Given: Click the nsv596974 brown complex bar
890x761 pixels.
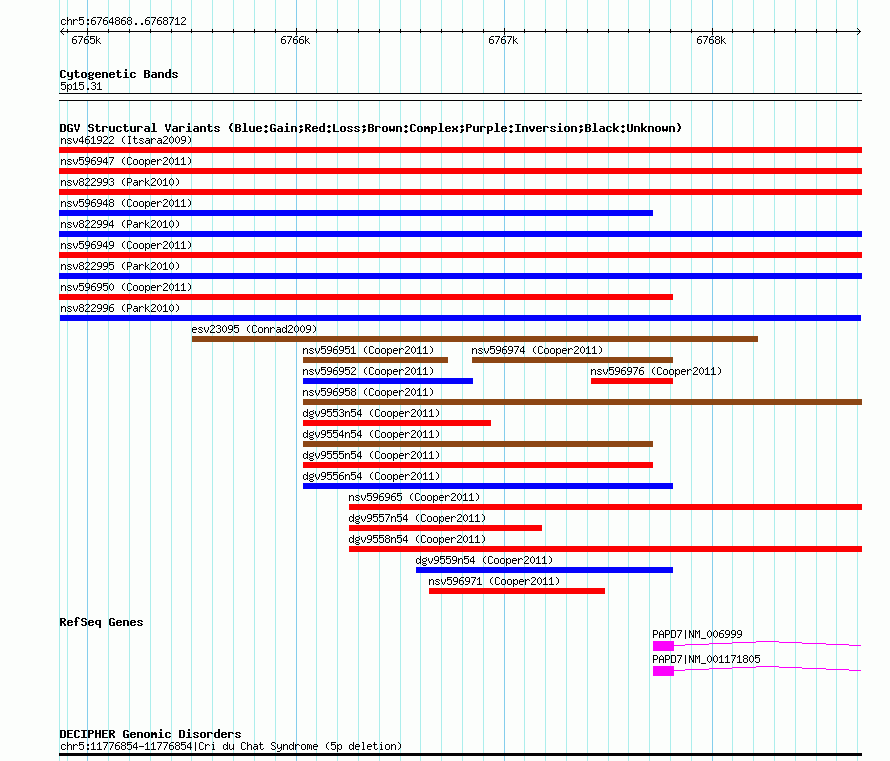Looking at the screenshot, I should (572, 360).
